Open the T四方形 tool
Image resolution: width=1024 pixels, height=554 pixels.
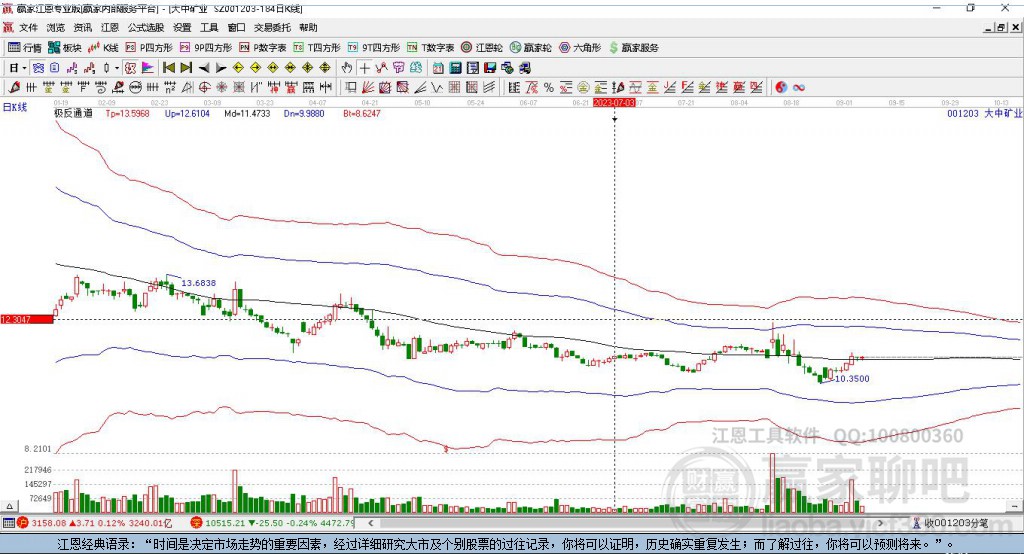317,48
